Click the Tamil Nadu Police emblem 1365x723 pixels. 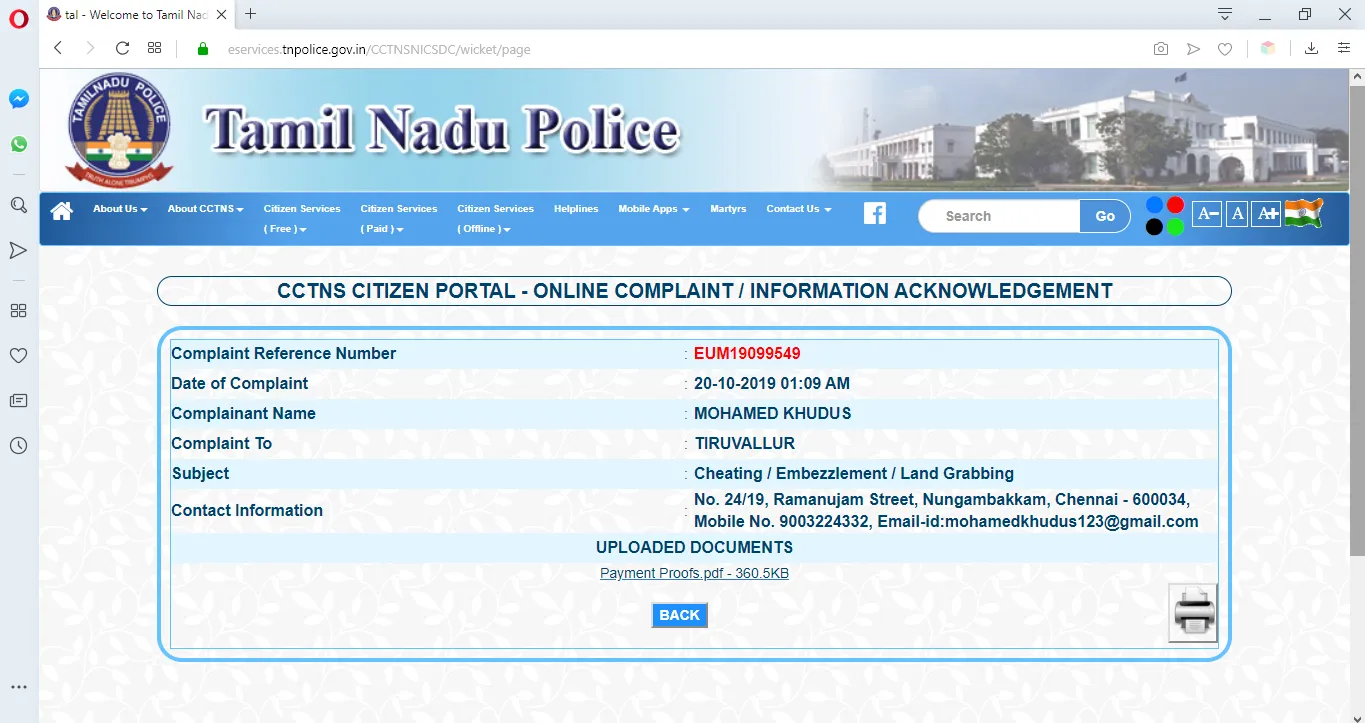point(119,129)
